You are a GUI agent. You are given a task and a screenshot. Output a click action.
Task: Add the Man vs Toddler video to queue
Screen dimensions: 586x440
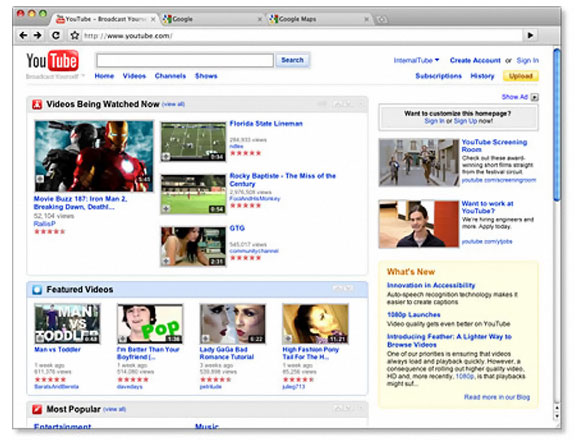pos(40,339)
